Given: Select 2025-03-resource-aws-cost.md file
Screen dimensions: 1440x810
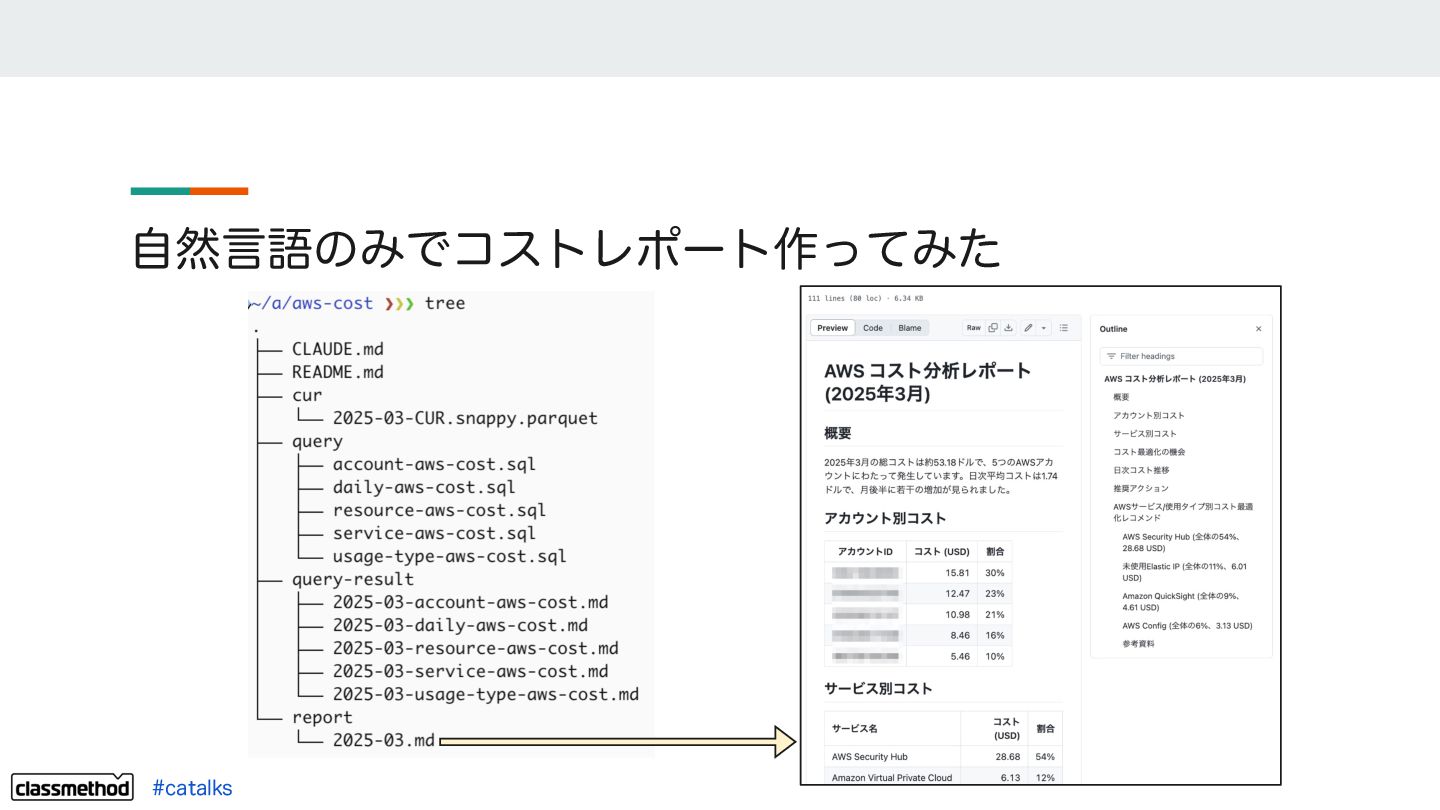Looking at the screenshot, I should 475,648.
